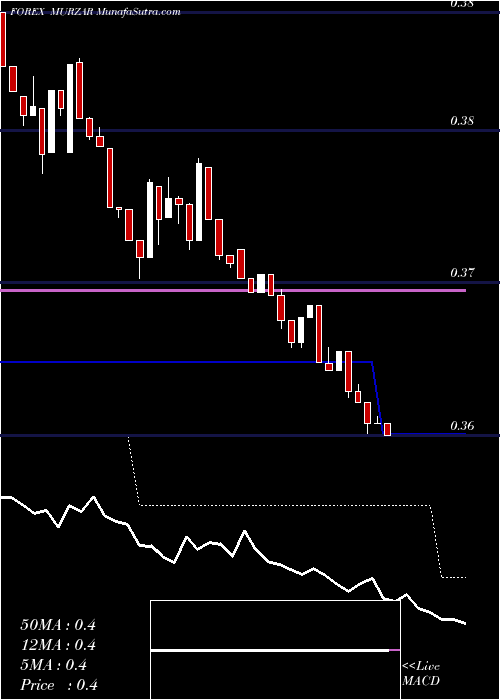
Task: Click the Price : 0.4 label
Action: (x=59, y=685)
